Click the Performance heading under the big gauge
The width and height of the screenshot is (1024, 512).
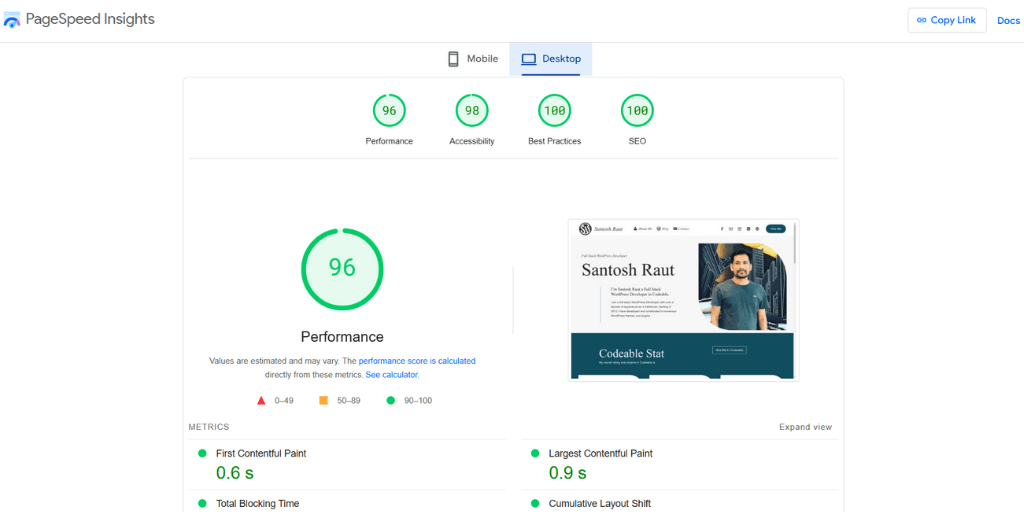coord(342,337)
